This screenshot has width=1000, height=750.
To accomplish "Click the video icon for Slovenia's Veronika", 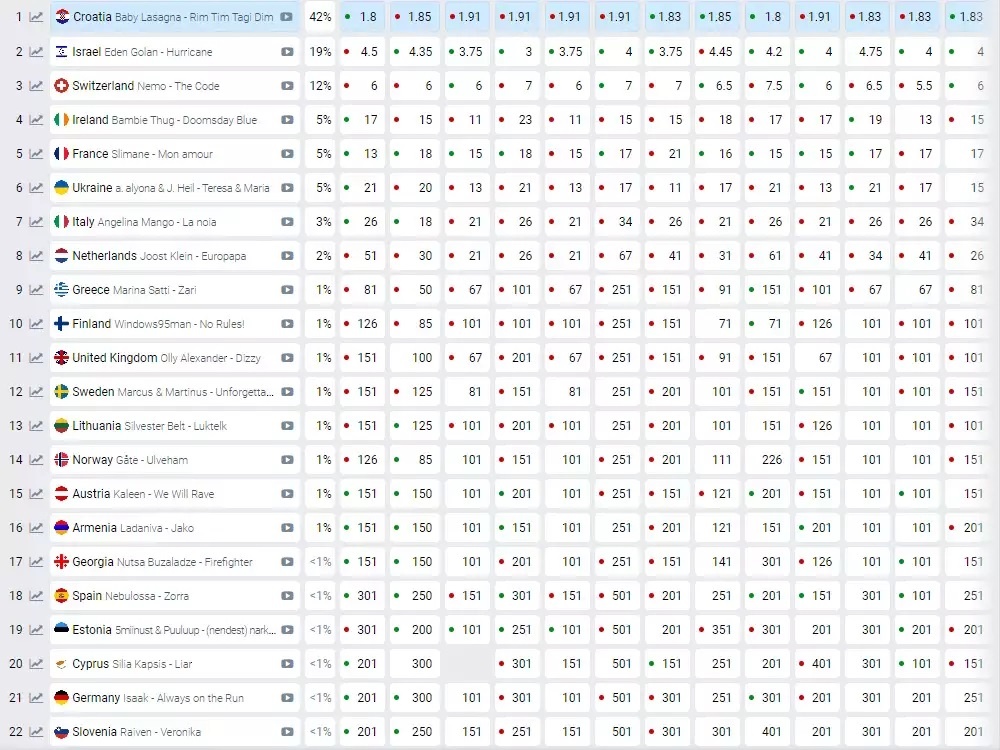I will pos(287,732).
